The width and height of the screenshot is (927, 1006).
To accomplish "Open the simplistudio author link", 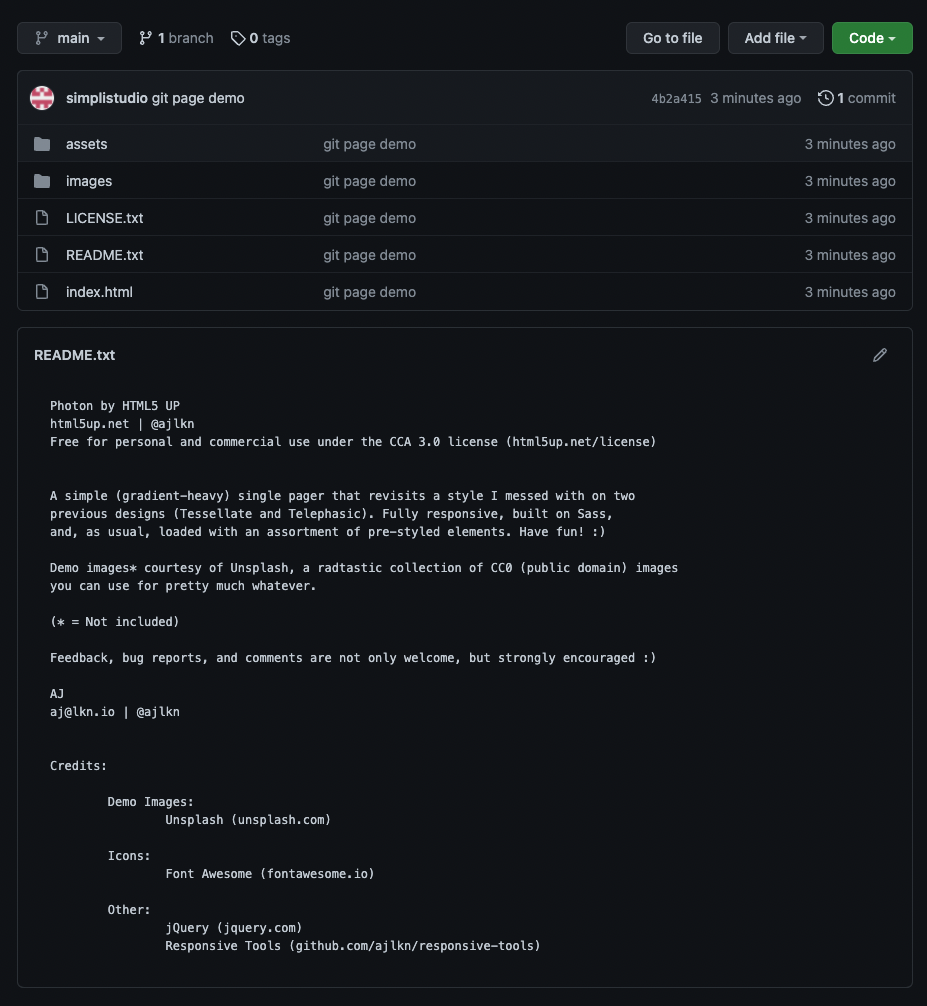I will point(106,98).
